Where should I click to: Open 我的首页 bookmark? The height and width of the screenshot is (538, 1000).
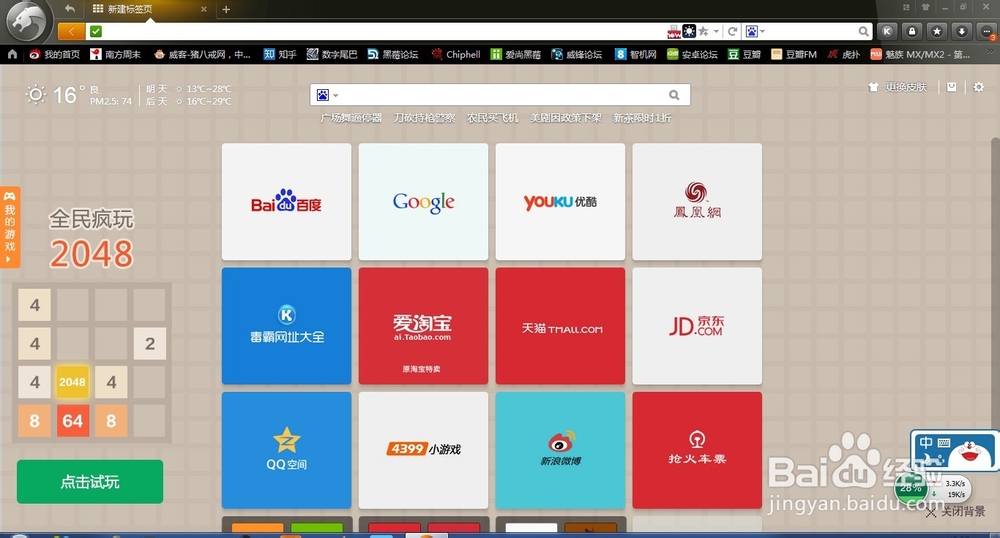[54, 54]
